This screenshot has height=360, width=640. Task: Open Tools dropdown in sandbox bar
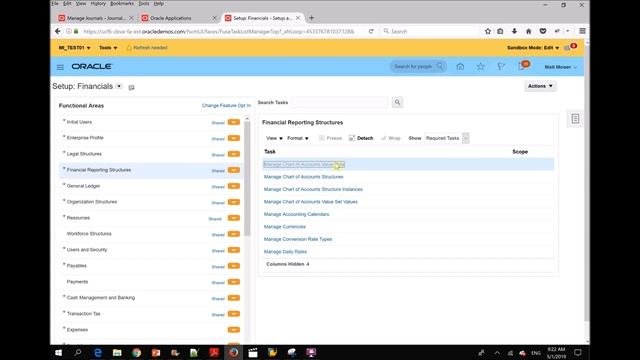pos(108,48)
